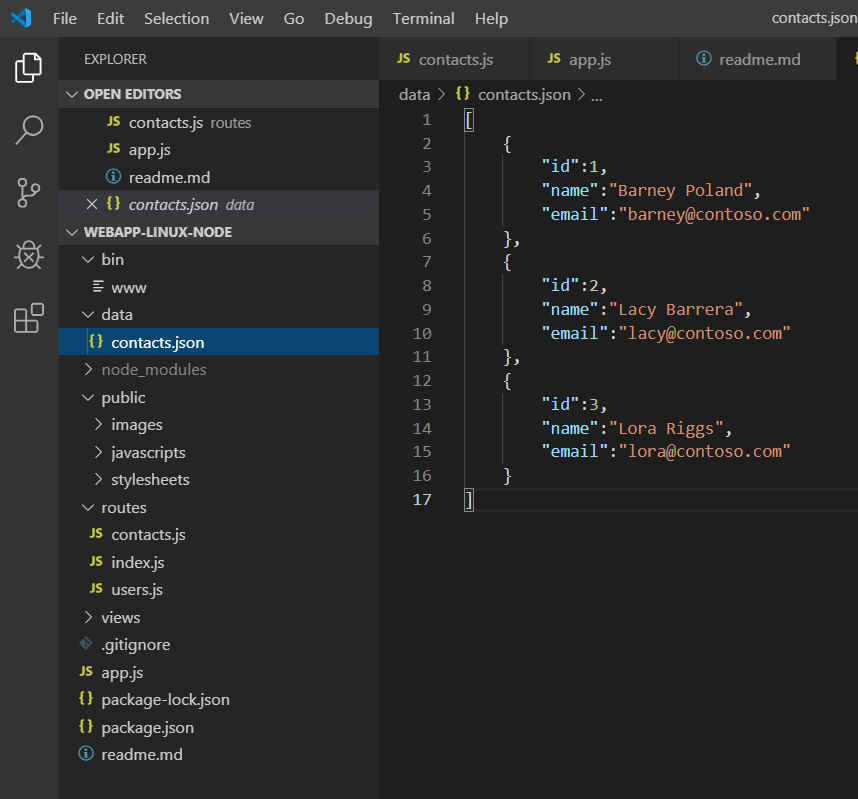Collapse the WEBAPP-LINUX-NODE folder tree
The height and width of the screenshot is (799, 858).
[74, 231]
